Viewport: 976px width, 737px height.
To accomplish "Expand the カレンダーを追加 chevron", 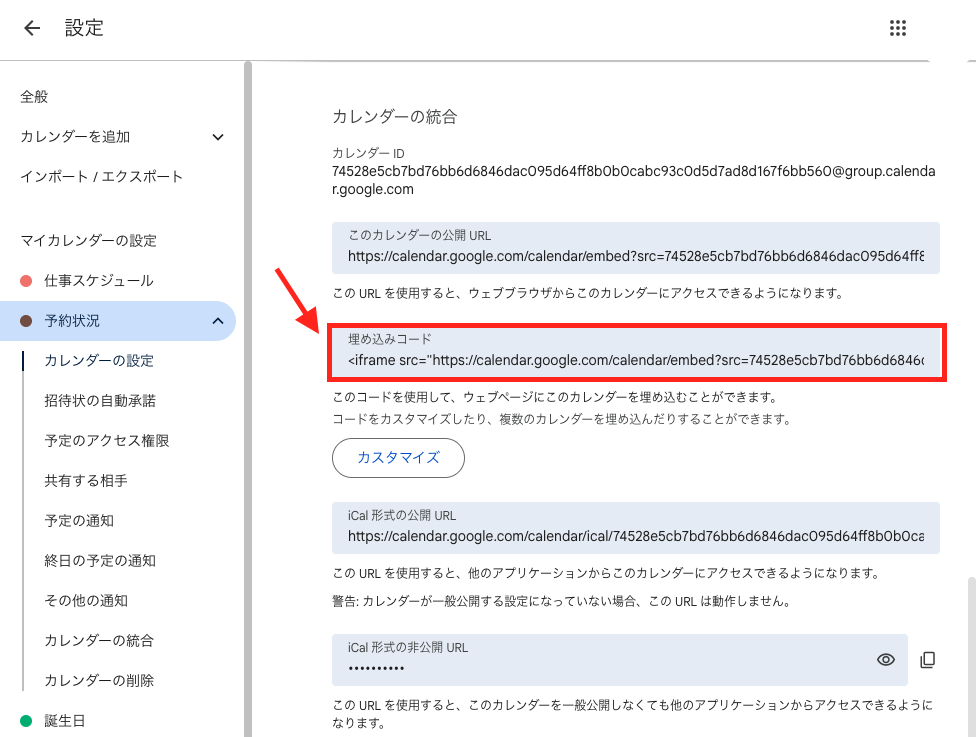I will pos(218,137).
